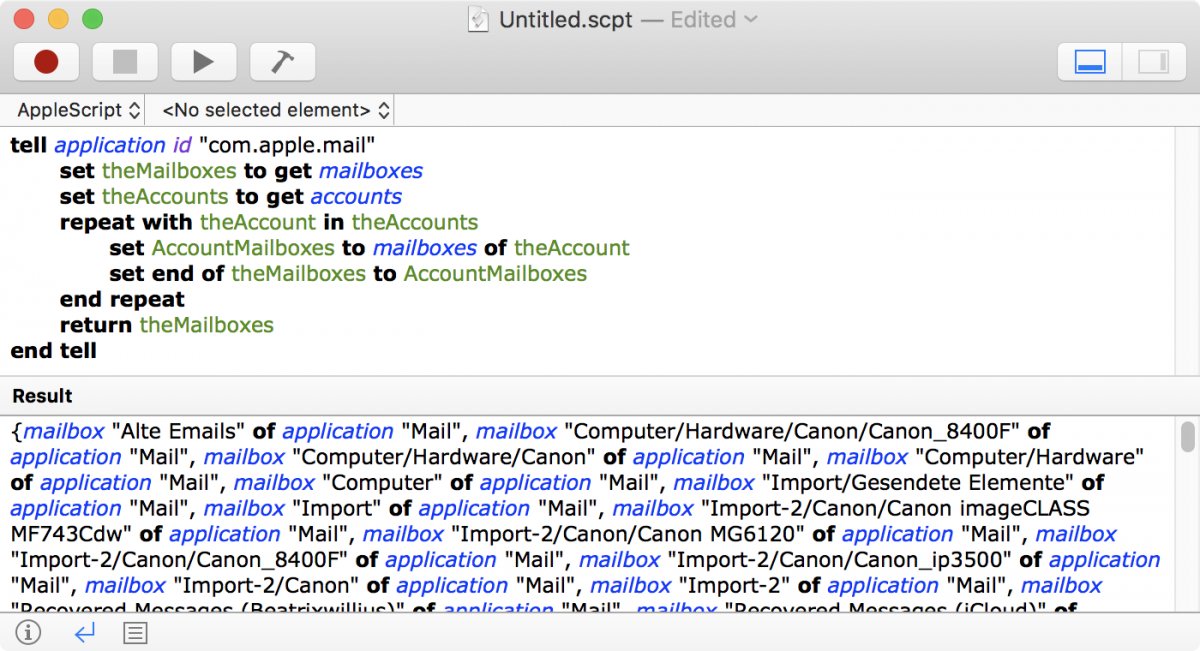Image resolution: width=1200 pixels, height=651 pixels.
Task: Open the event log with the list icon
Action: (135, 633)
